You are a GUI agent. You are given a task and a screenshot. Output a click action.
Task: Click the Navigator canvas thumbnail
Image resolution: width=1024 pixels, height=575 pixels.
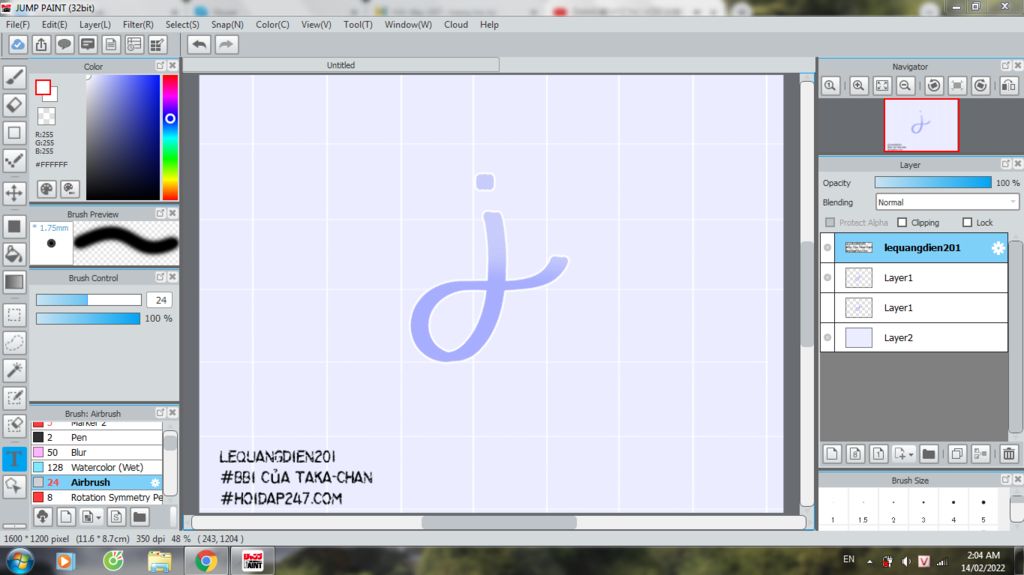(921, 125)
